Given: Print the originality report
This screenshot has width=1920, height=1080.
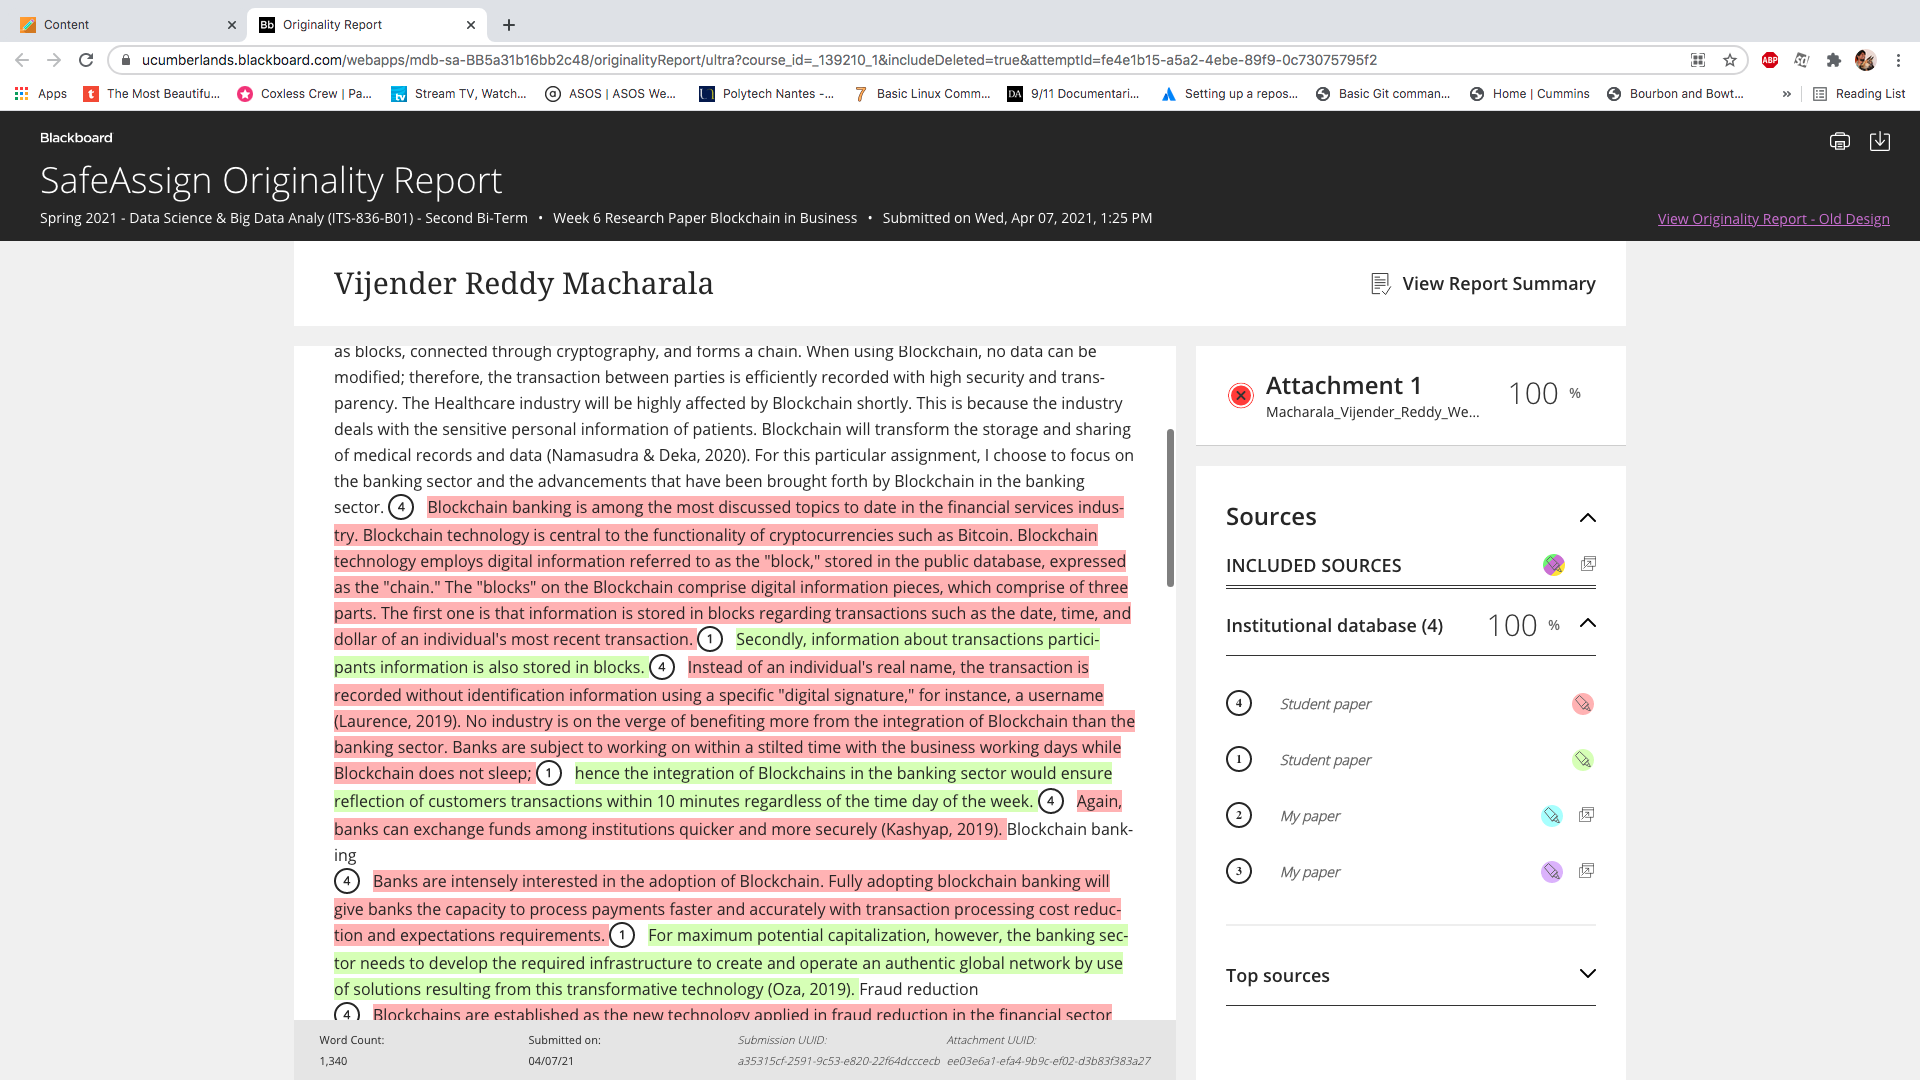Looking at the screenshot, I should 1839,141.
